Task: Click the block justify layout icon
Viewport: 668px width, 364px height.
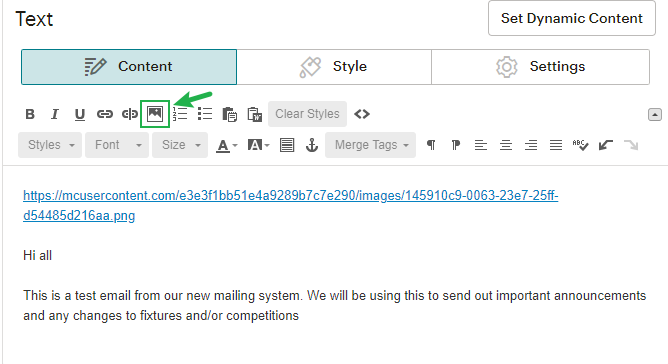Action: pyautogui.click(x=287, y=145)
